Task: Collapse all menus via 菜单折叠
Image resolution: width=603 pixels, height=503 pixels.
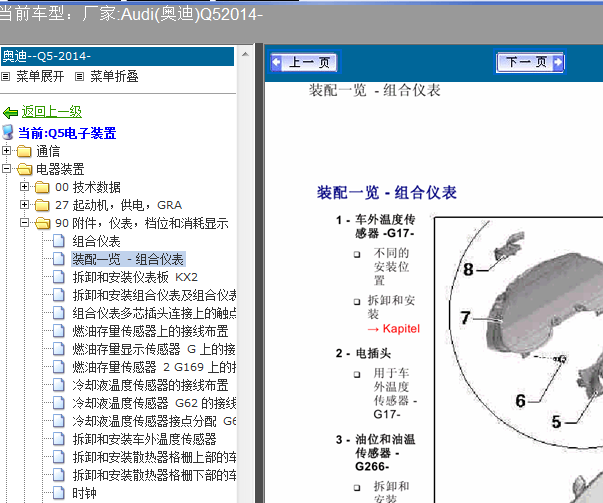Action: tap(114, 76)
